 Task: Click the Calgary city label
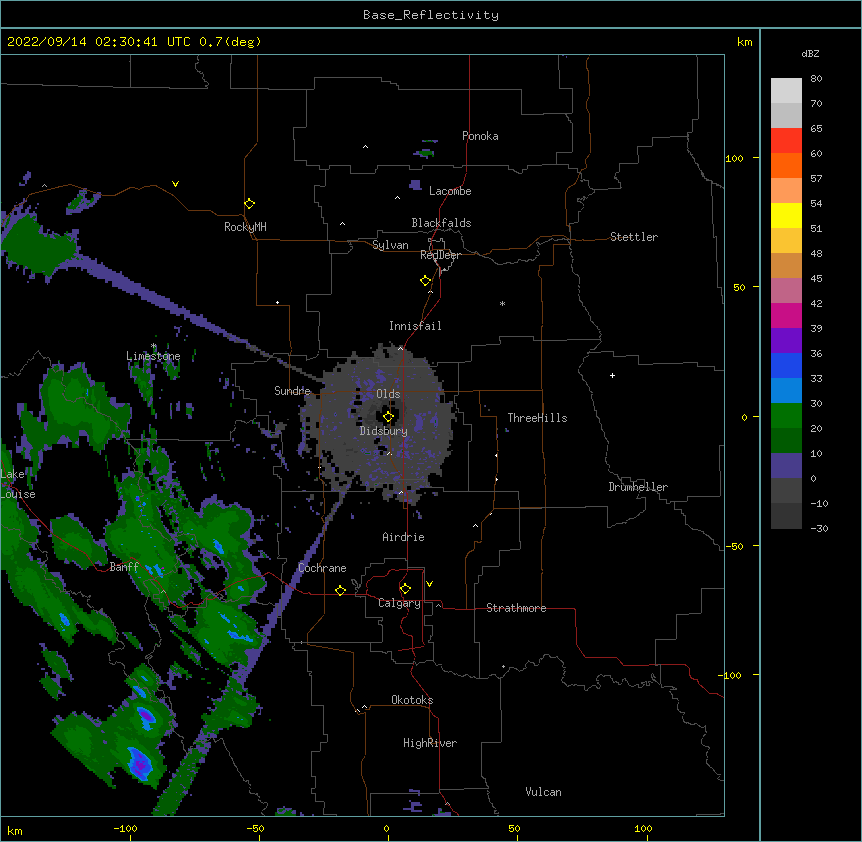click(399, 603)
